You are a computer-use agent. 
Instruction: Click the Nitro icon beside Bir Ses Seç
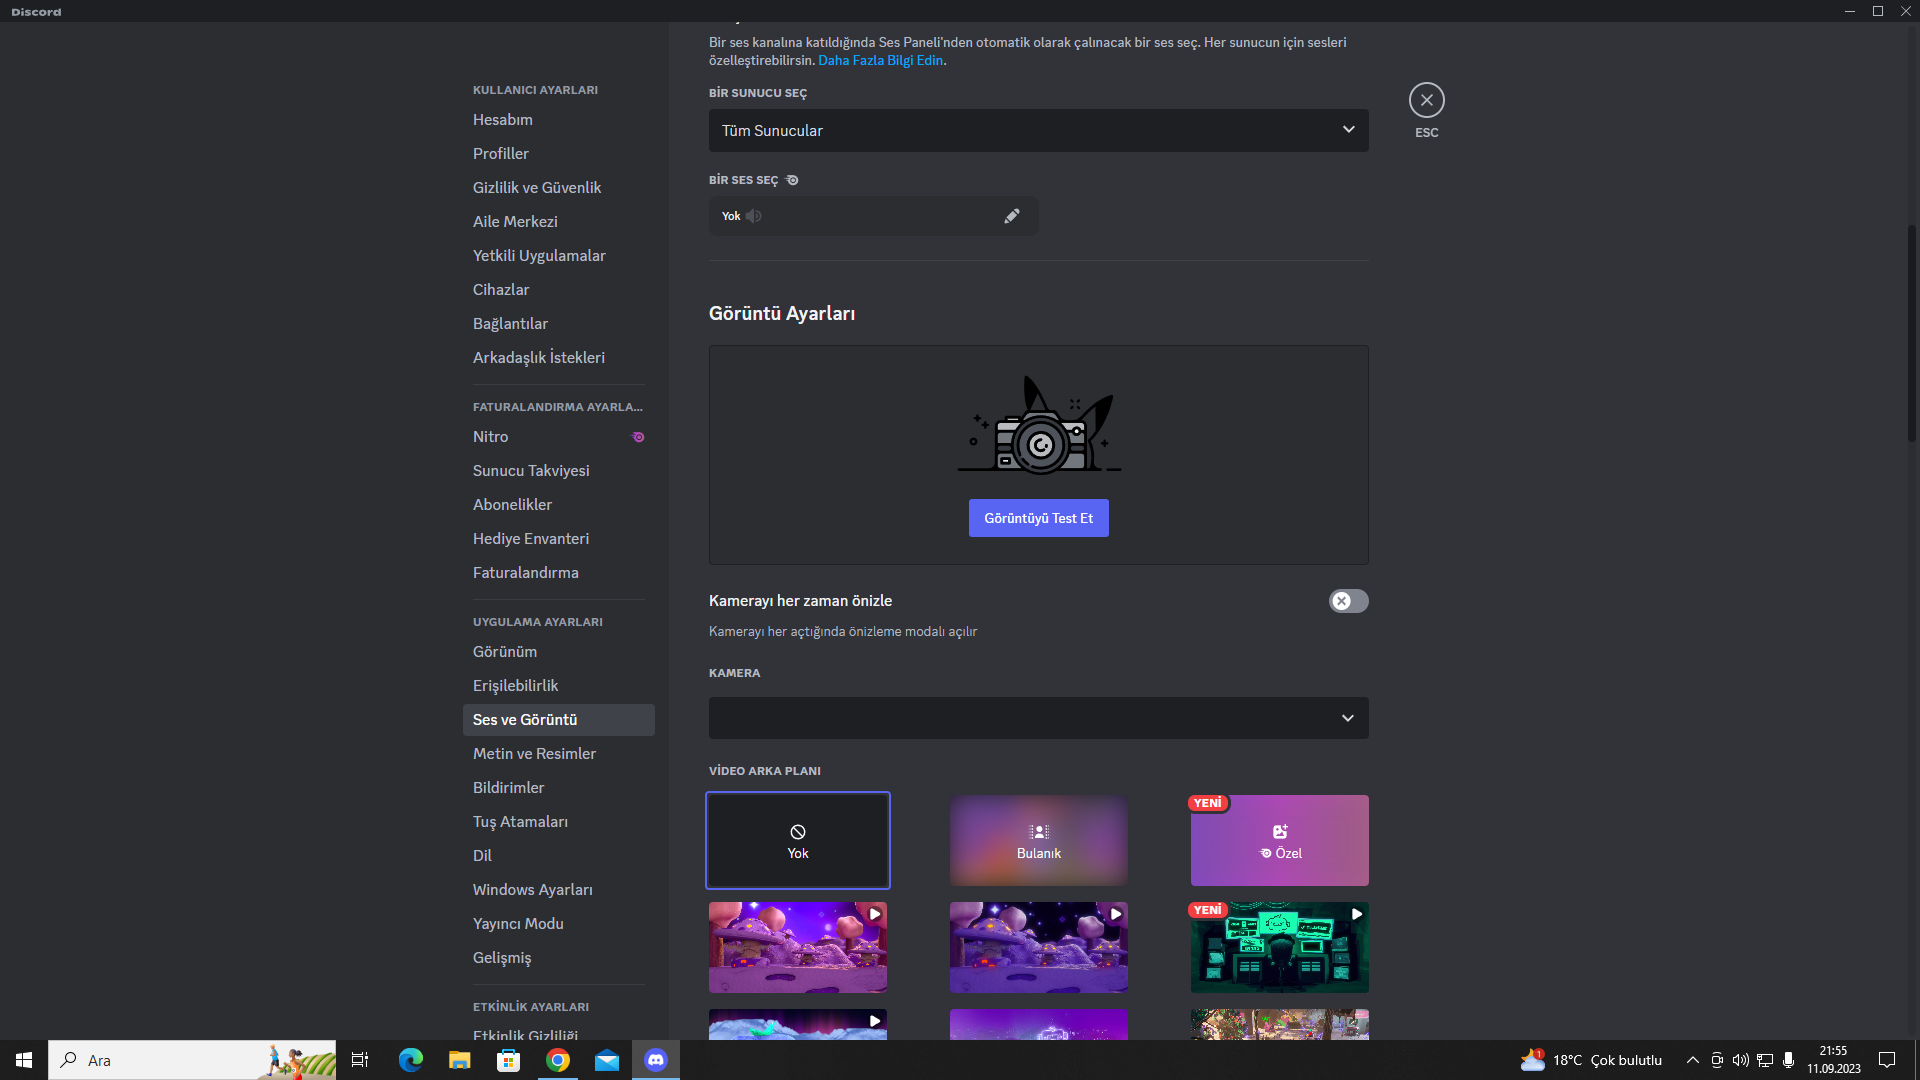(x=792, y=180)
